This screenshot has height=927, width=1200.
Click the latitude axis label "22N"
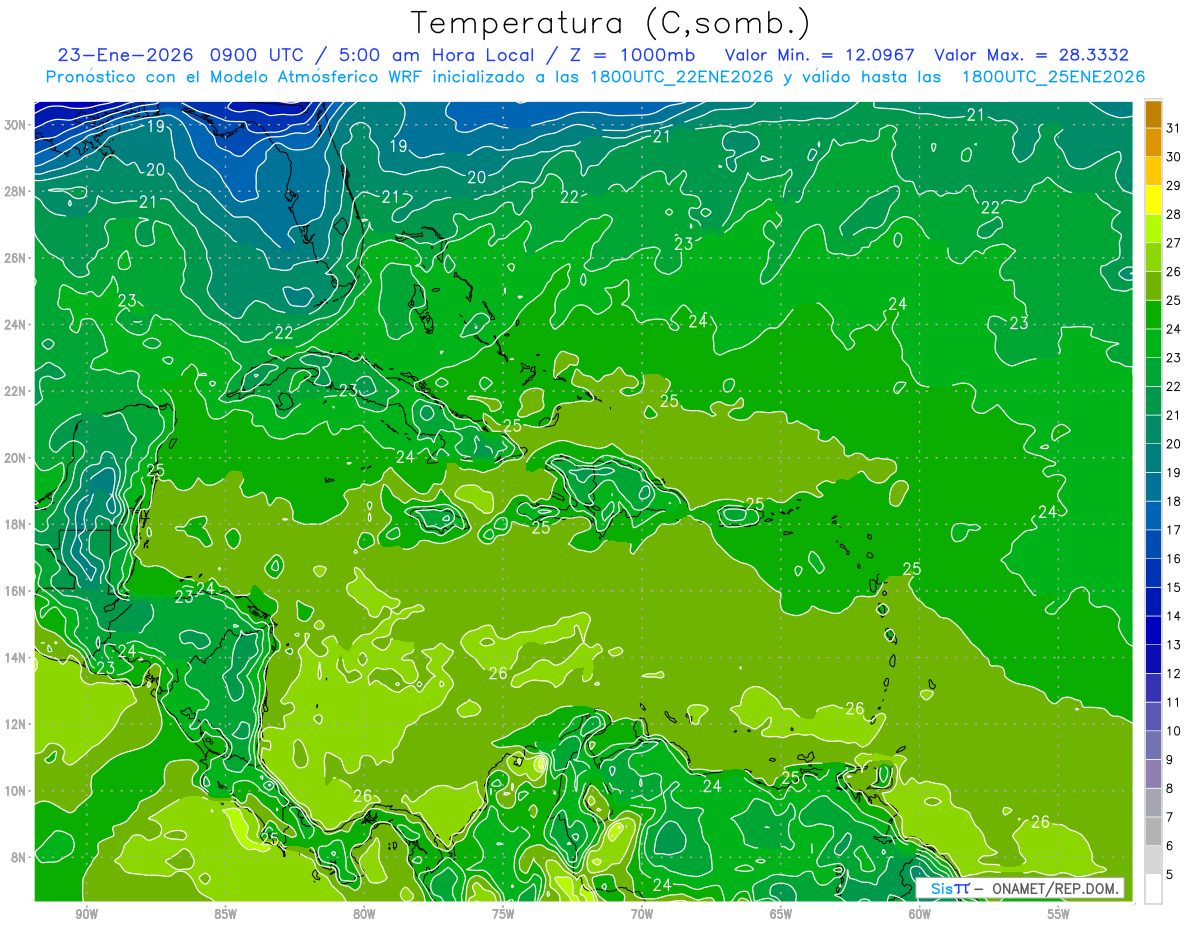click(x=16, y=391)
